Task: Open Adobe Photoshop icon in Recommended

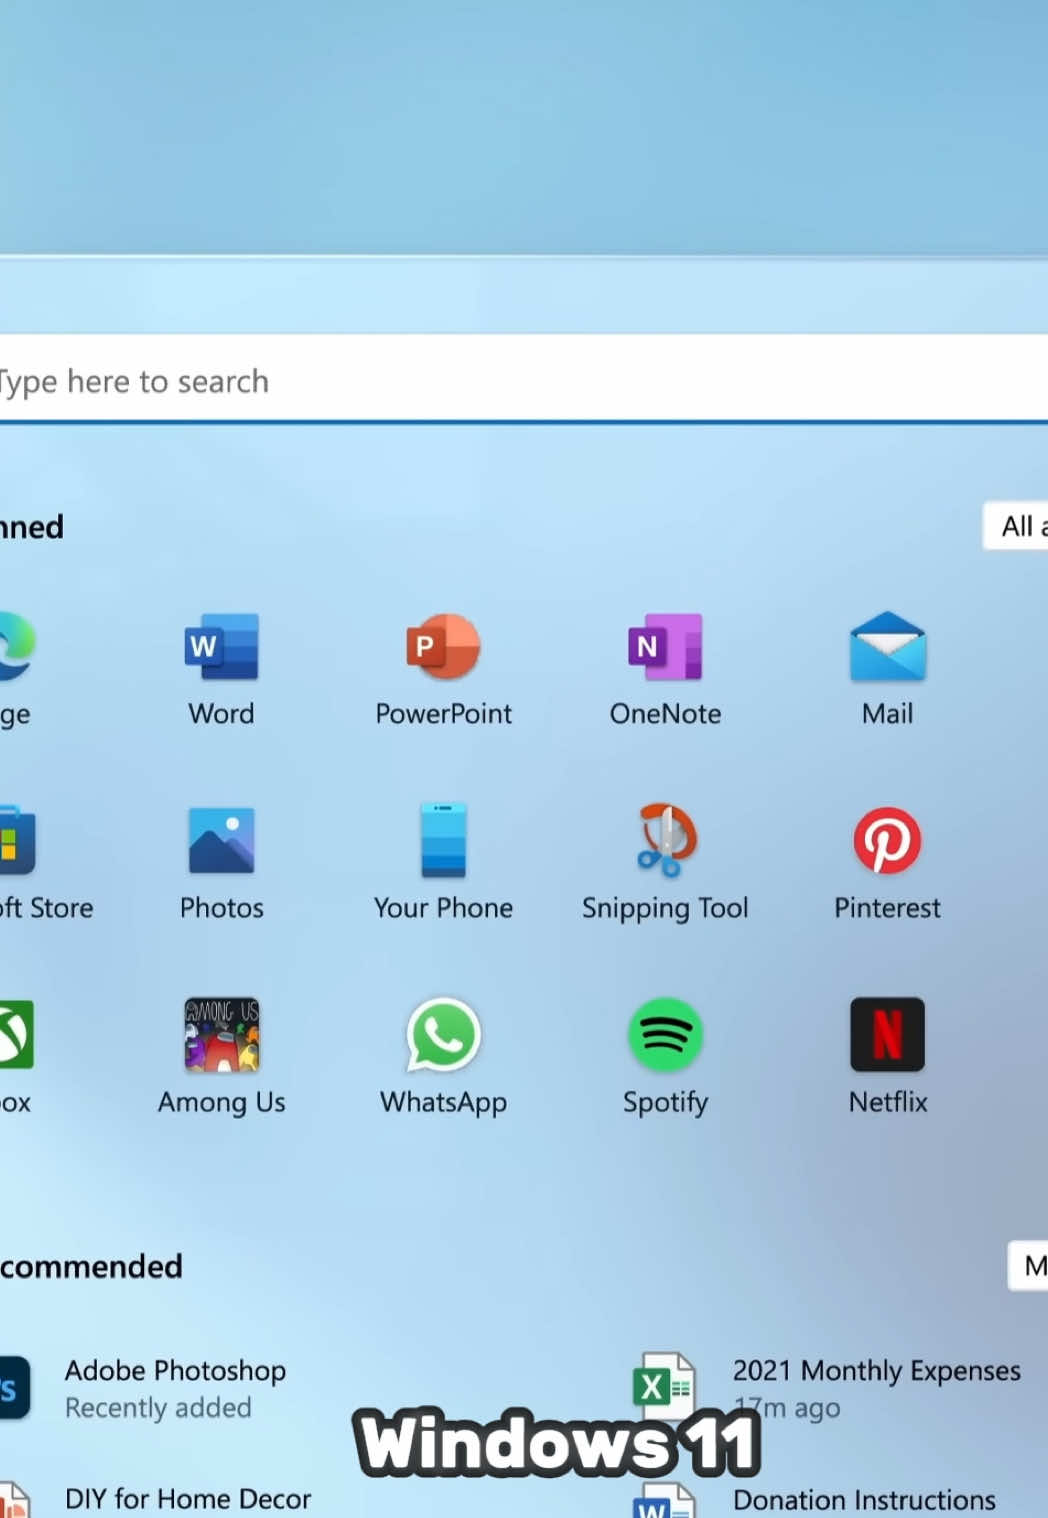Action: pyautogui.click(x=14, y=1388)
